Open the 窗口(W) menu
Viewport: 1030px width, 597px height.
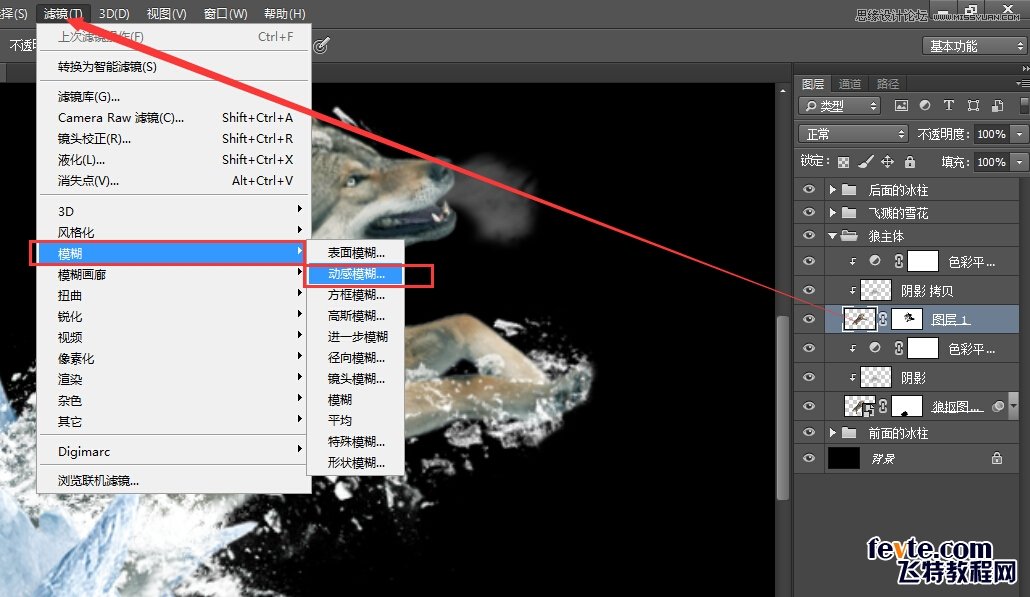[x=225, y=13]
